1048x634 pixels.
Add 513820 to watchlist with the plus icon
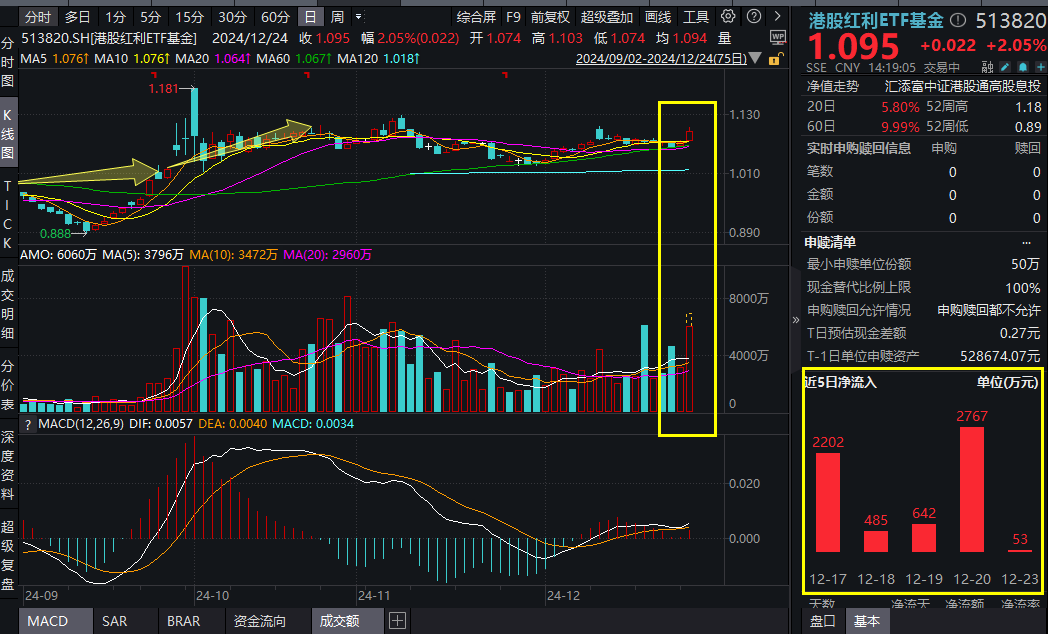coord(1041,67)
